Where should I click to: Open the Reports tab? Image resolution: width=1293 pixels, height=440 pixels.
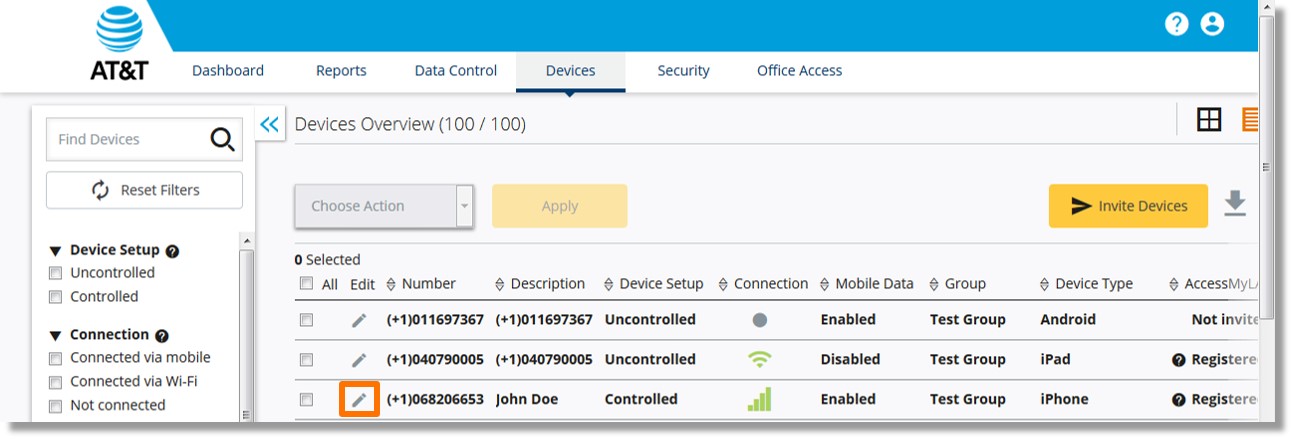point(341,71)
